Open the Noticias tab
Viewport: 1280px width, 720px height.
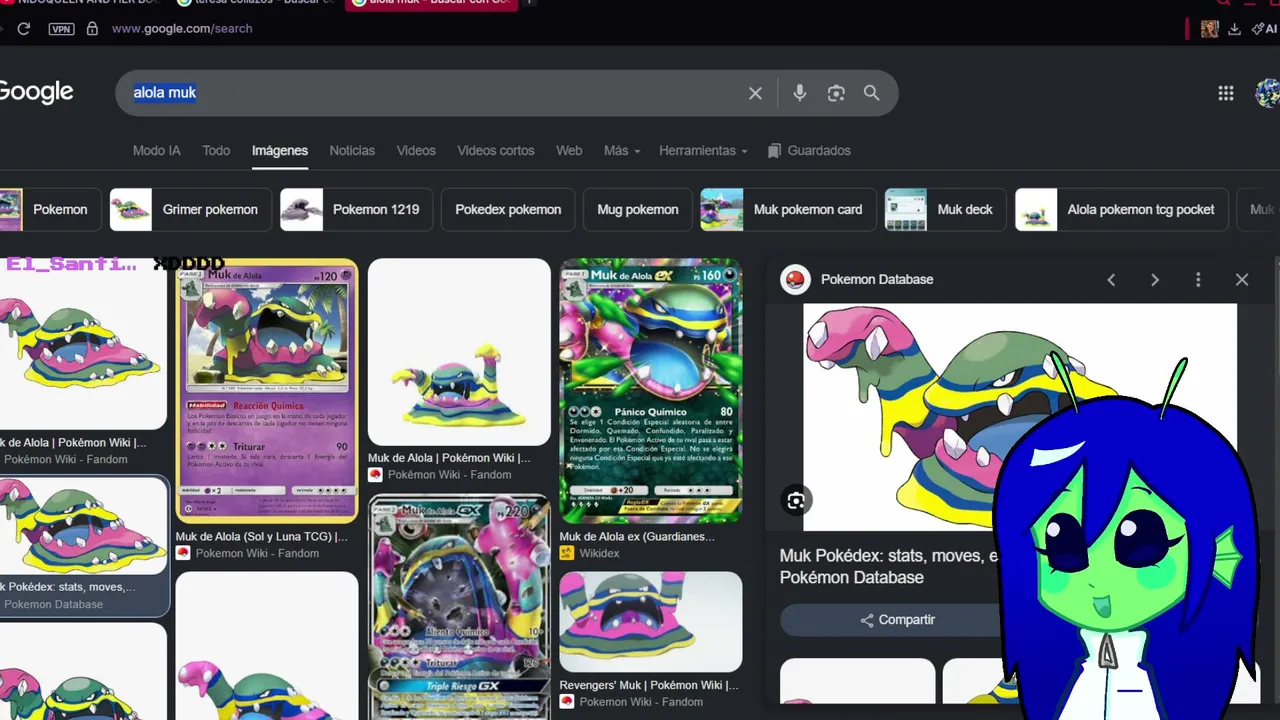coord(352,150)
